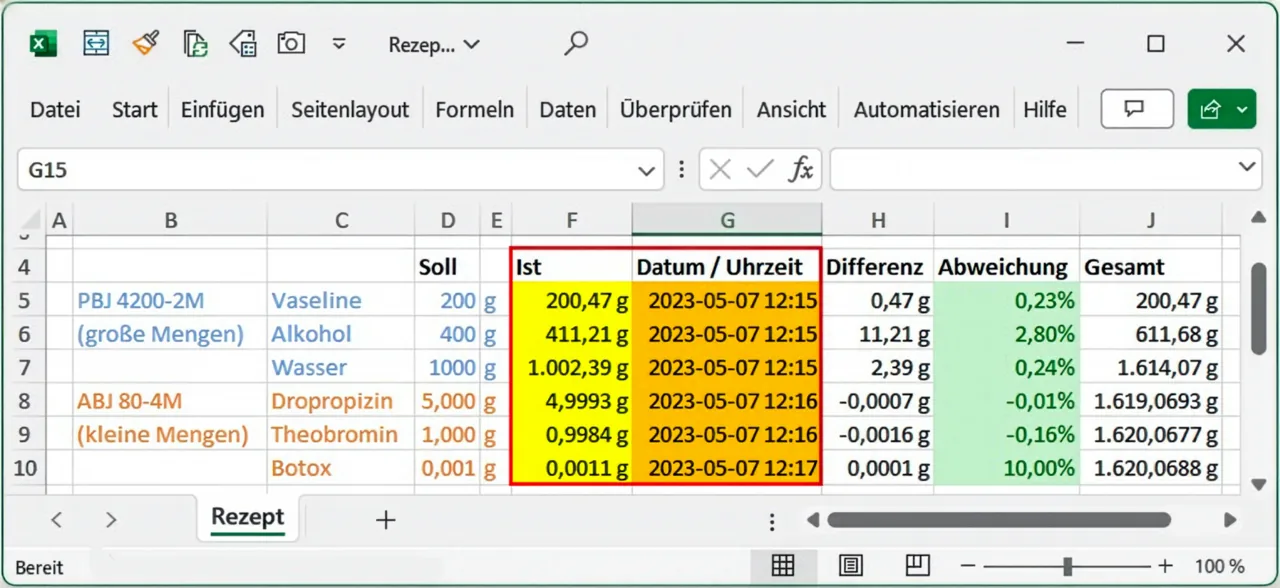Viewport: 1280px width, 588px height.
Task: Select row header 7
Action: tap(24, 368)
